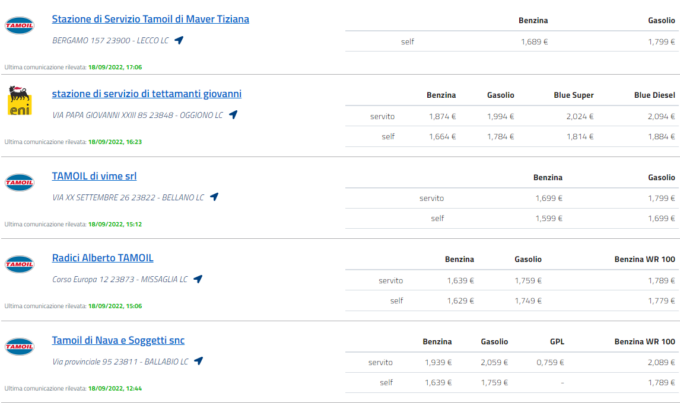This screenshot has height=403, width=680.
Task: Select the Blue Diesel servito price 2,094 €
Action: coord(649,116)
